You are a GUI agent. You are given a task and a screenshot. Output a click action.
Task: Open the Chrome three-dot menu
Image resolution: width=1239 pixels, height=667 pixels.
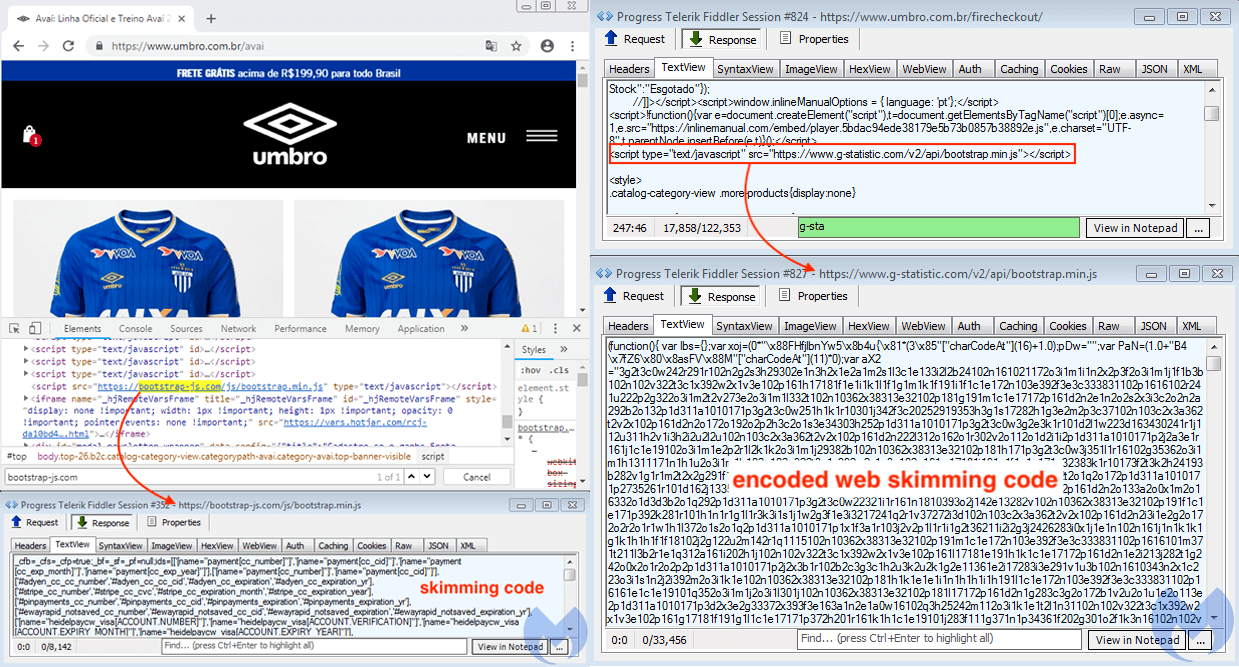571,46
